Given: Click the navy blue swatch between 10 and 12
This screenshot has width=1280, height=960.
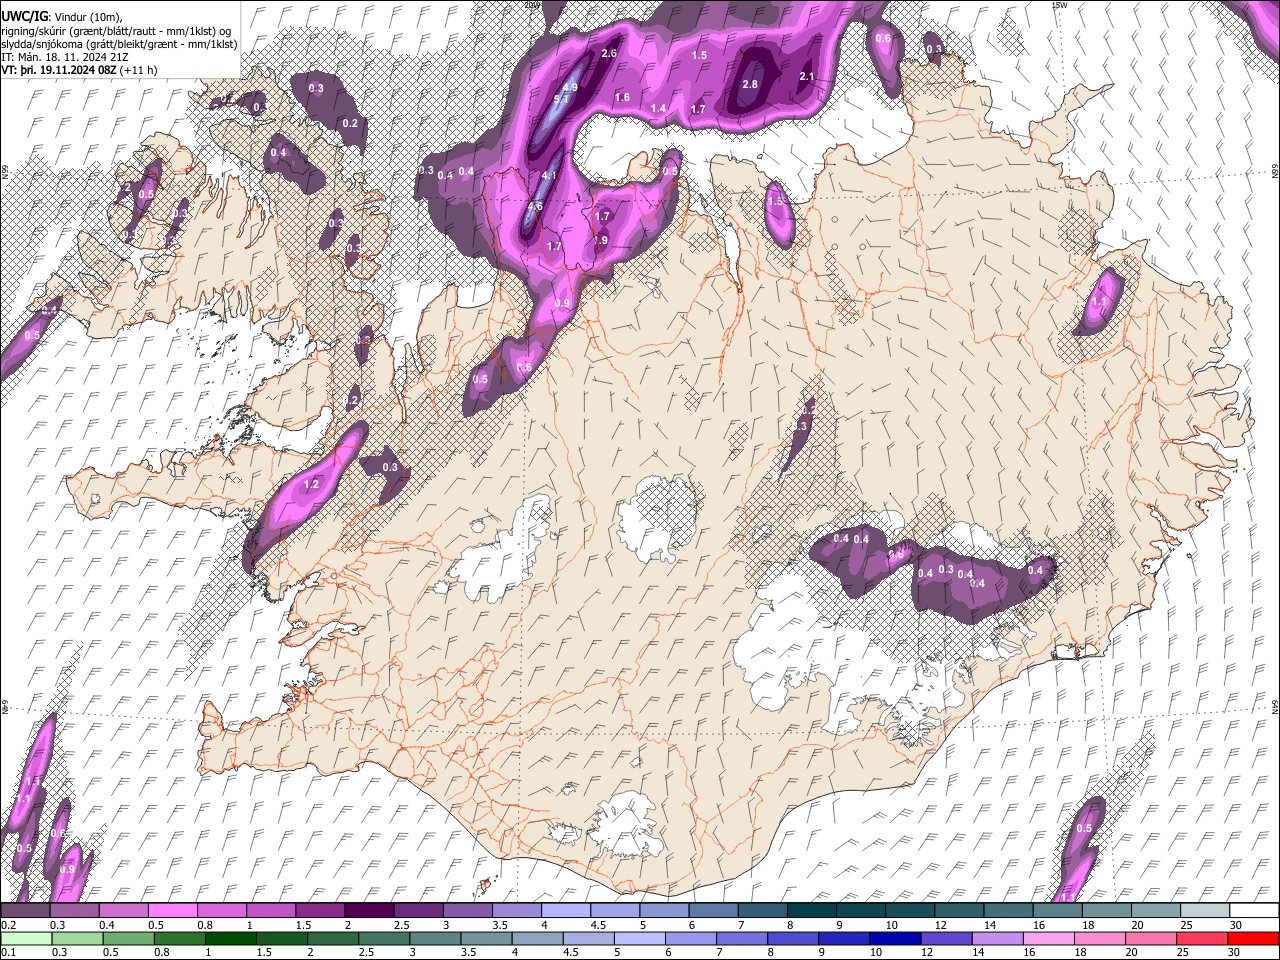Looking at the screenshot, I should click(x=895, y=938).
